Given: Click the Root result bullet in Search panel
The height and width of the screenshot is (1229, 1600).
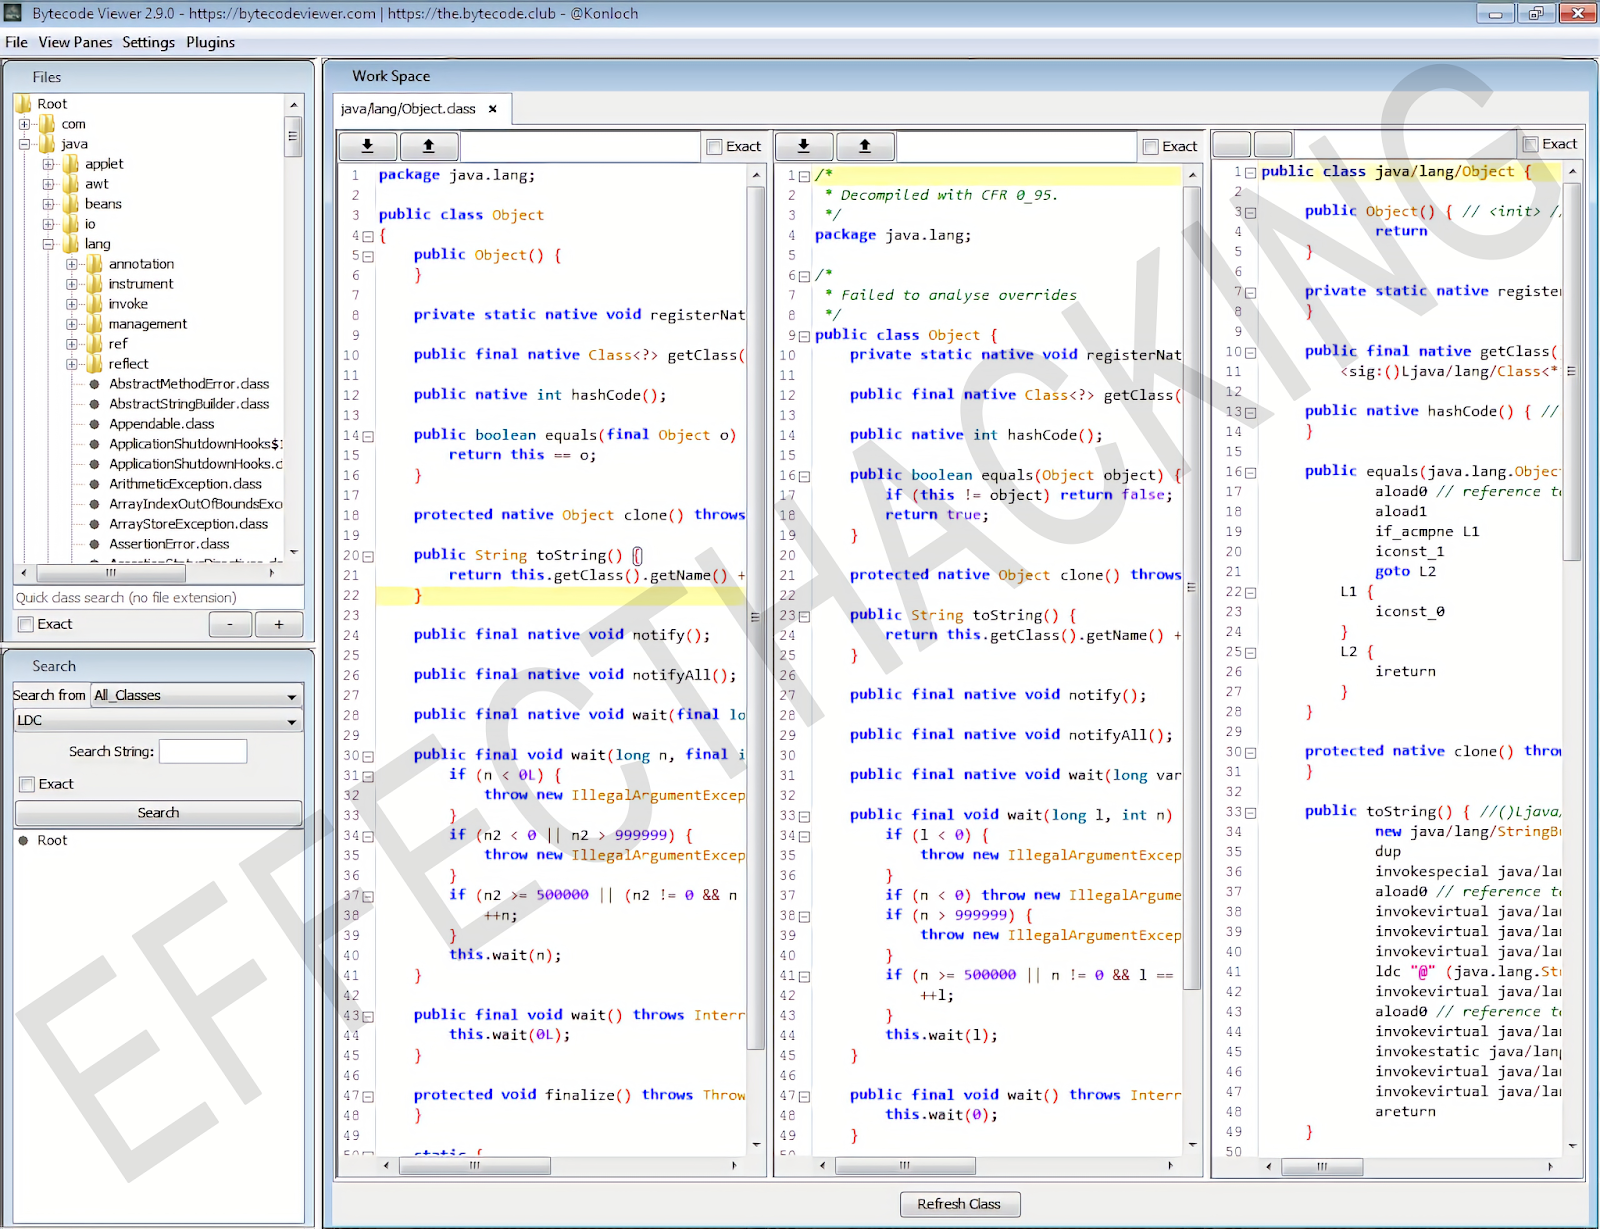Looking at the screenshot, I should 23,841.
